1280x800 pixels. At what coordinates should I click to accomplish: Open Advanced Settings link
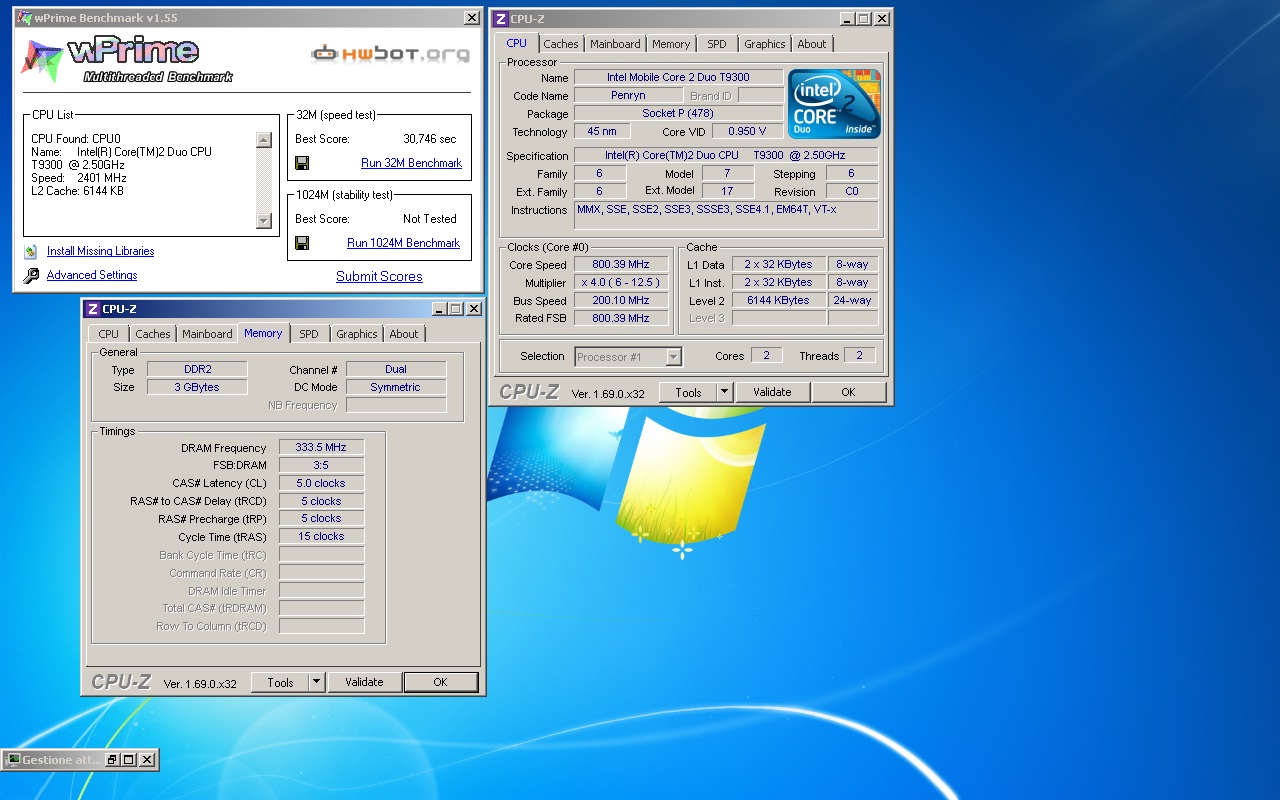92,275
